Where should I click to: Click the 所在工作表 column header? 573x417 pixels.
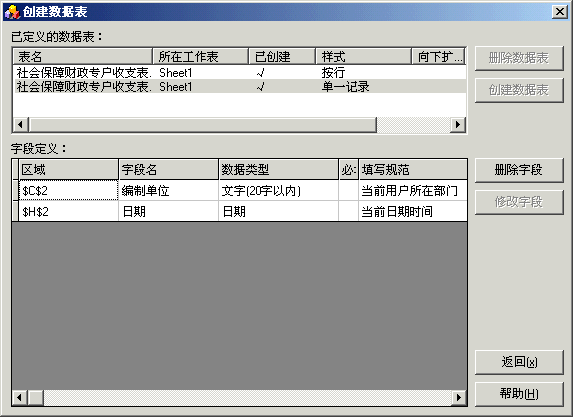201,57
